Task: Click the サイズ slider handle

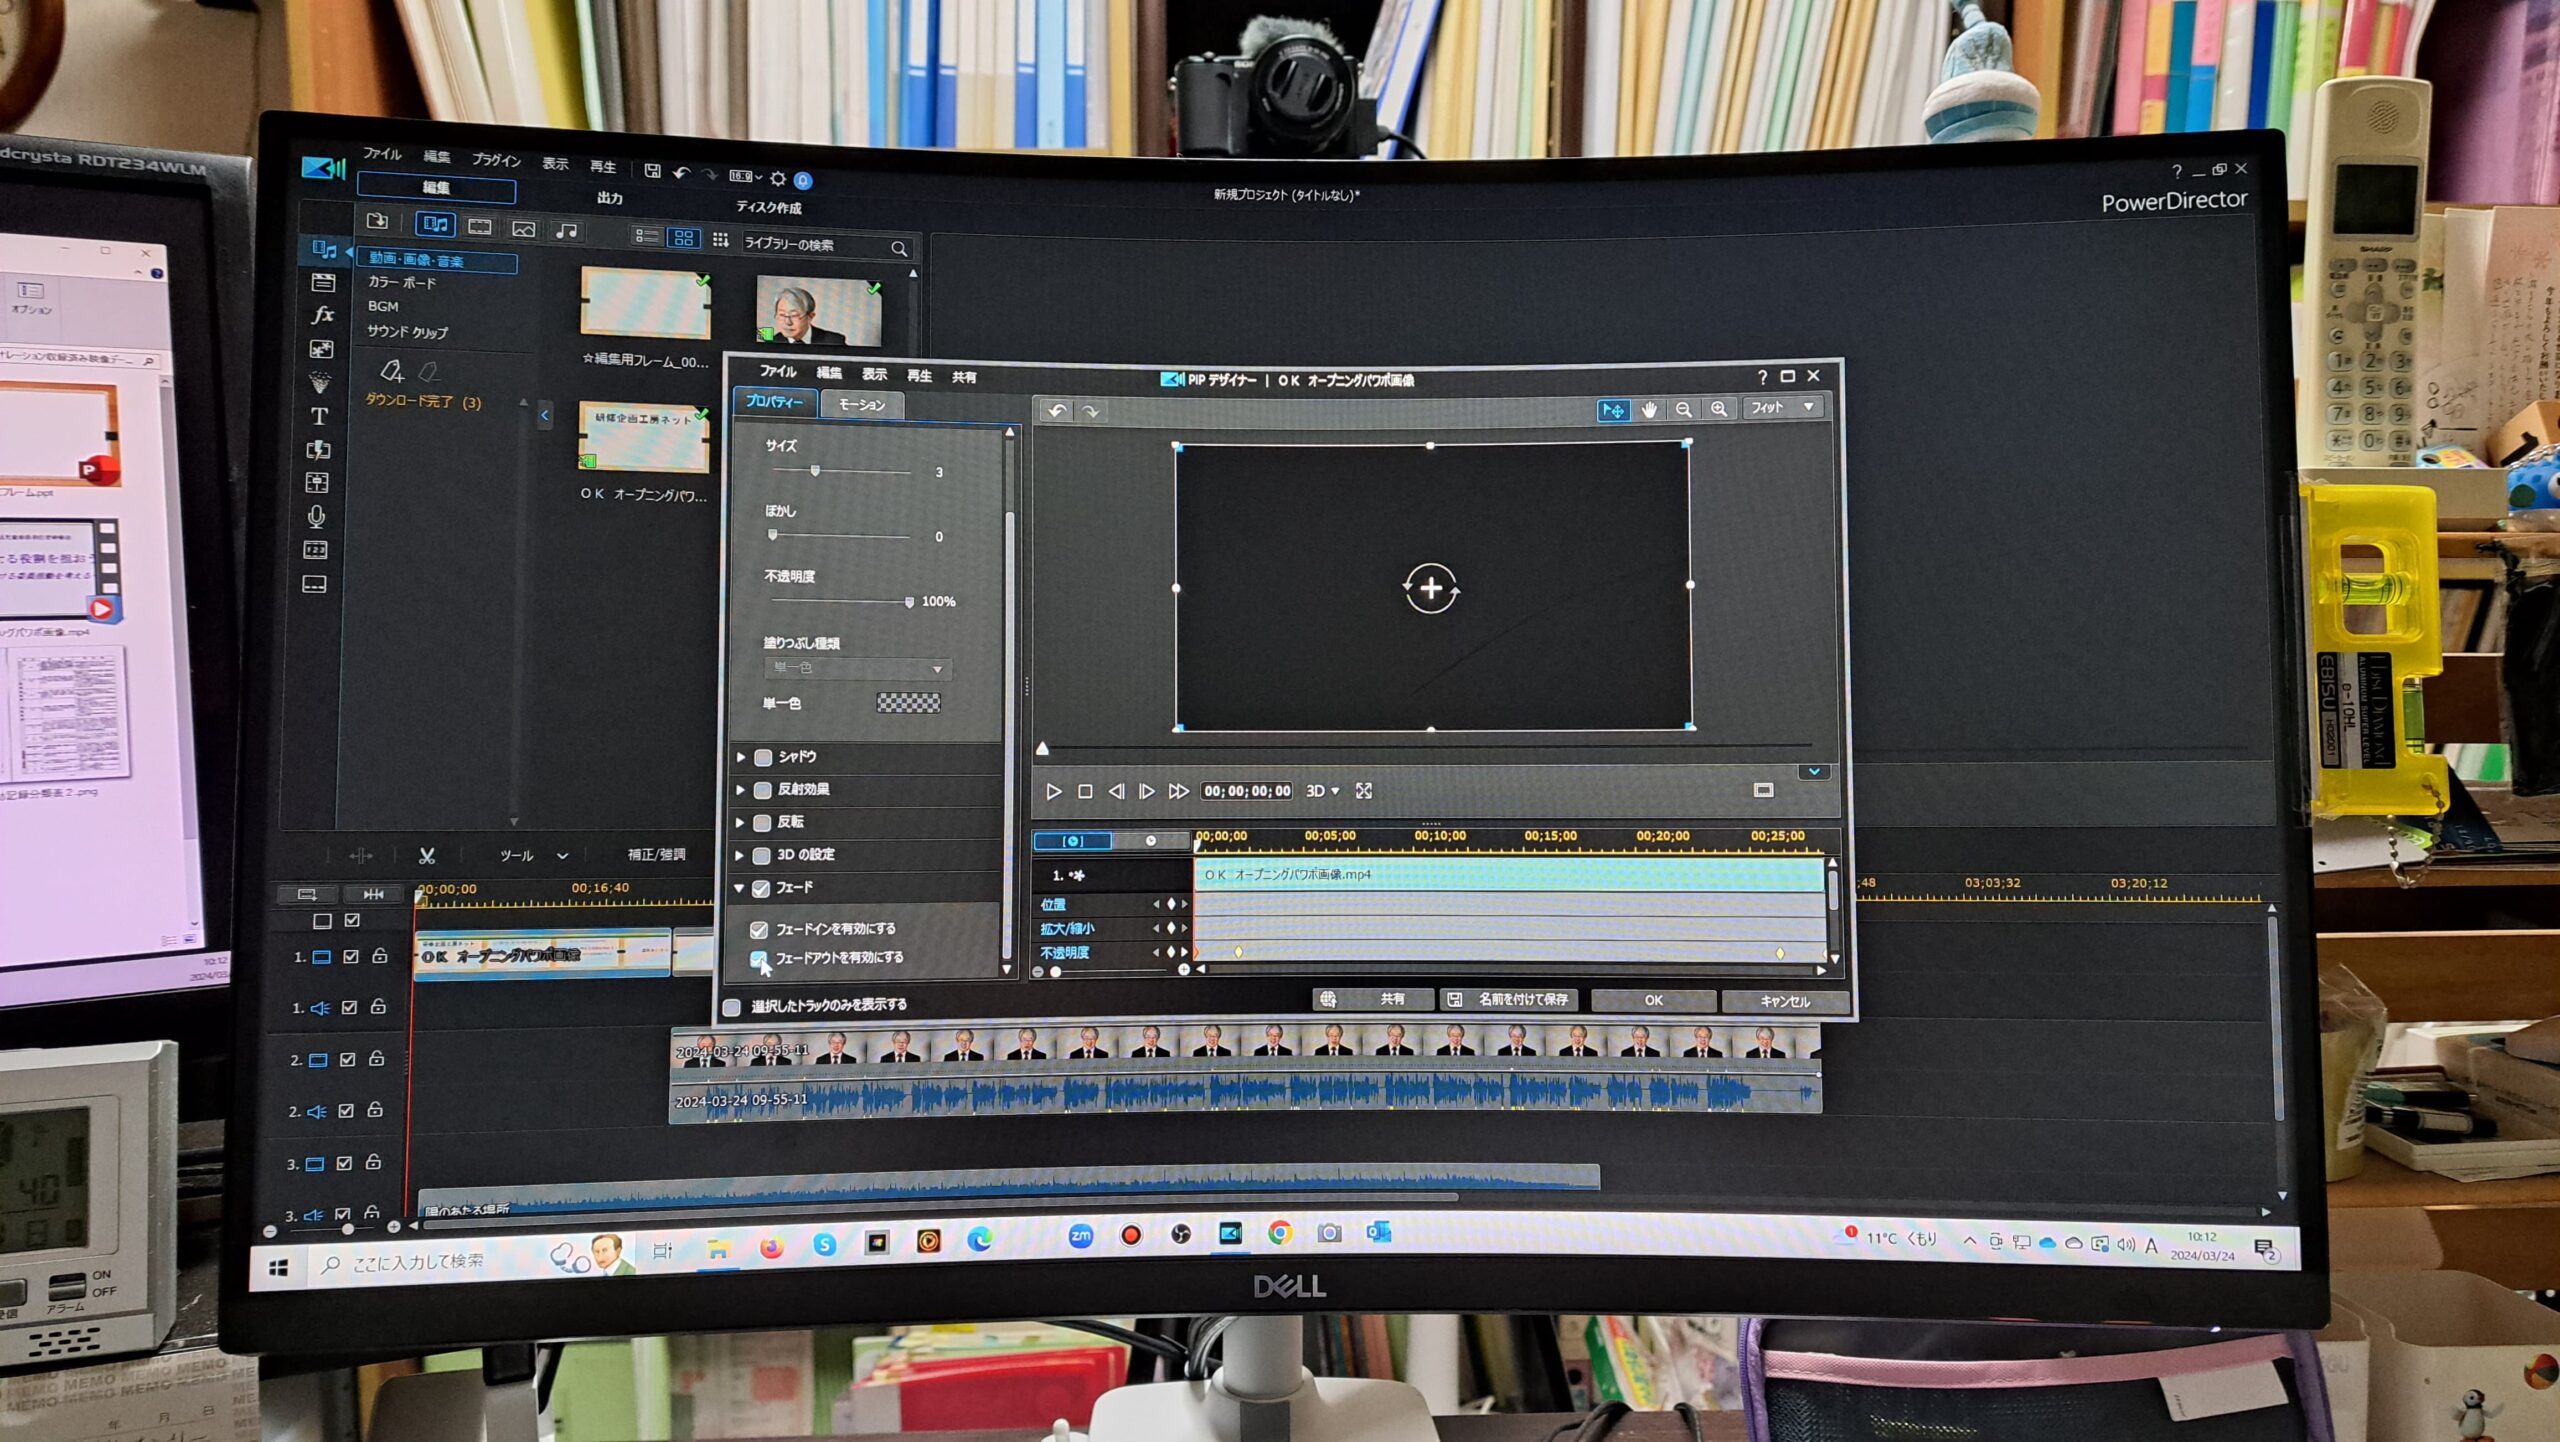Action: [815, 470]
